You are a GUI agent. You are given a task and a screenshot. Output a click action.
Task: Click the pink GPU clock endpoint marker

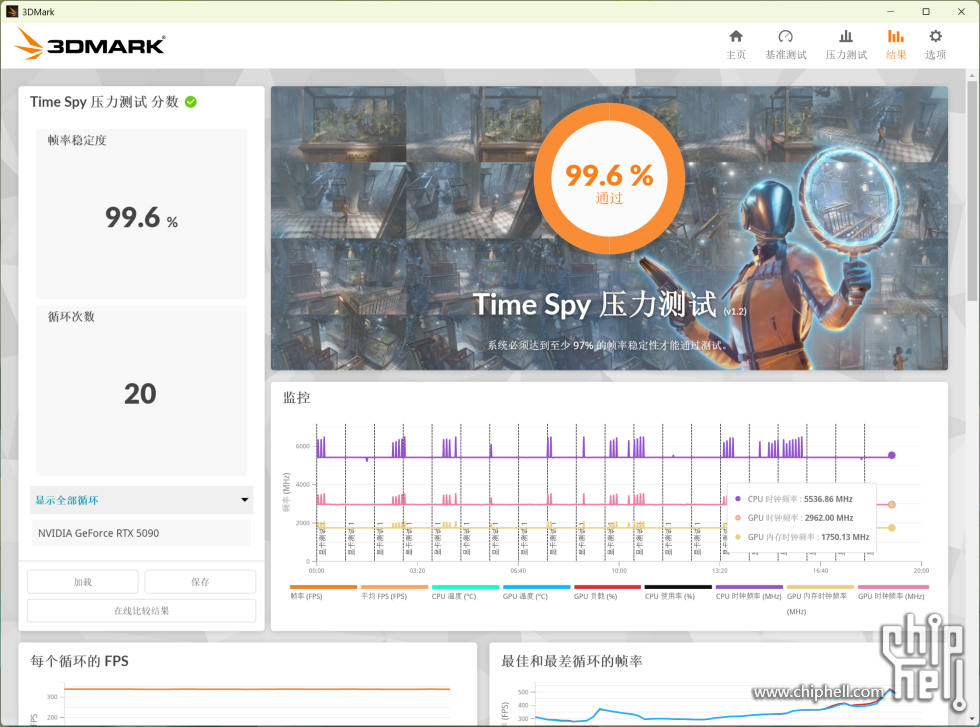(x=892, y=504)
